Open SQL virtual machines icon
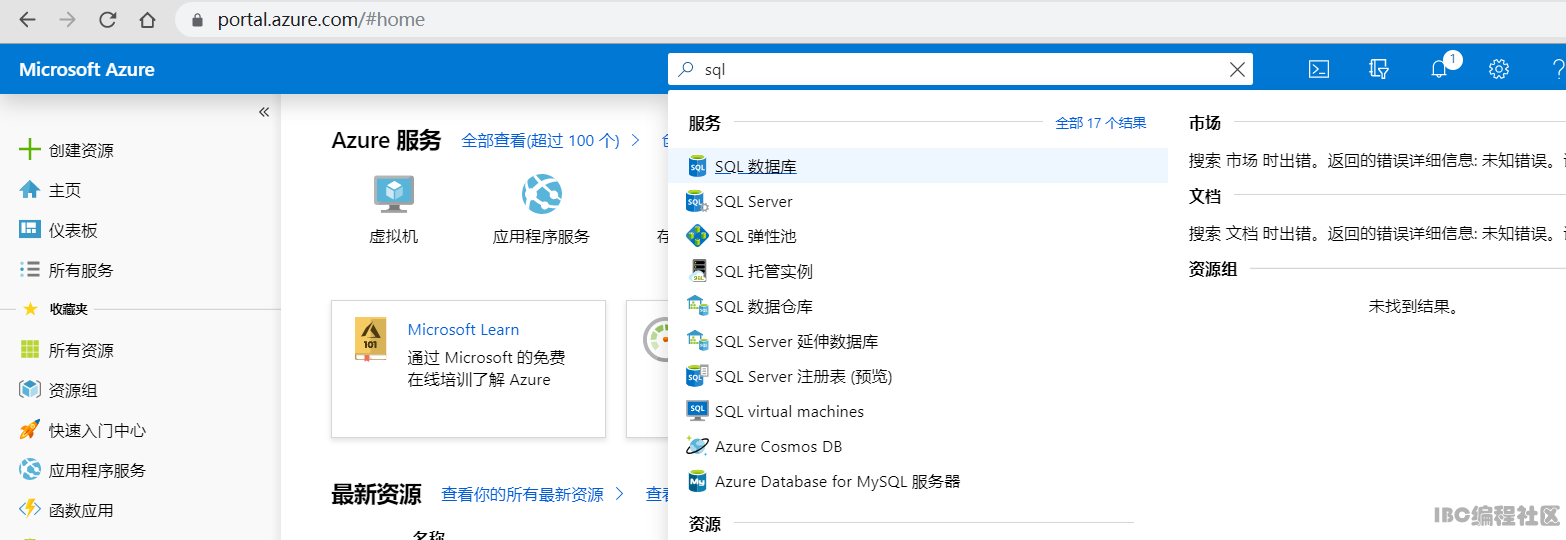The width and height of the screenshot is (1566, 540). pyautogui.click(x=697, y=411)
